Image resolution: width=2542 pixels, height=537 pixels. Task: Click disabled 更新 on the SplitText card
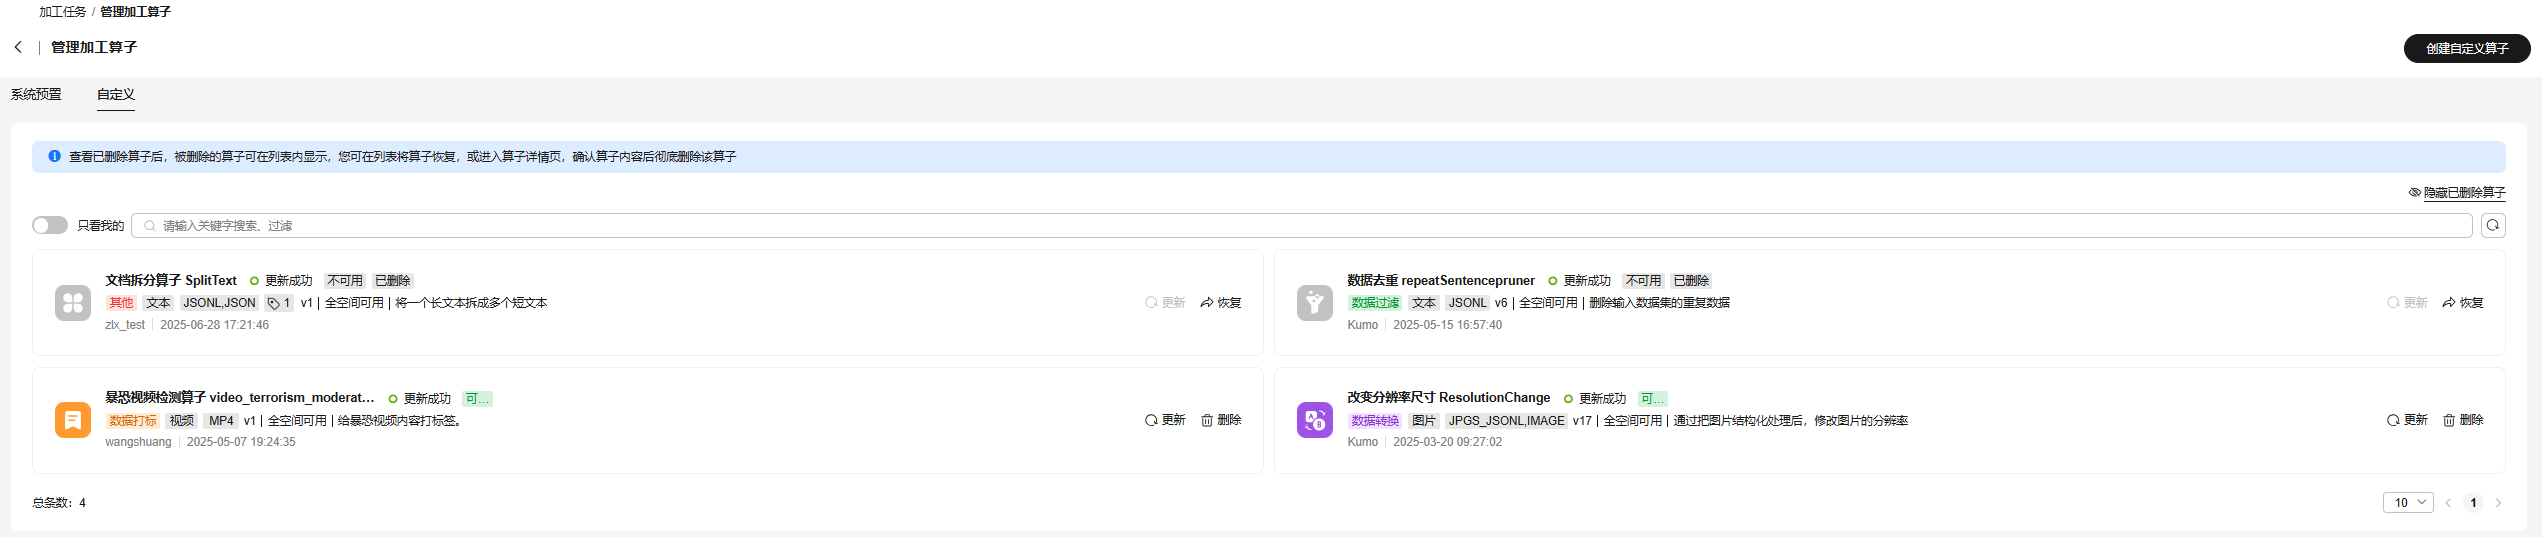click(x=1165, y=303)
